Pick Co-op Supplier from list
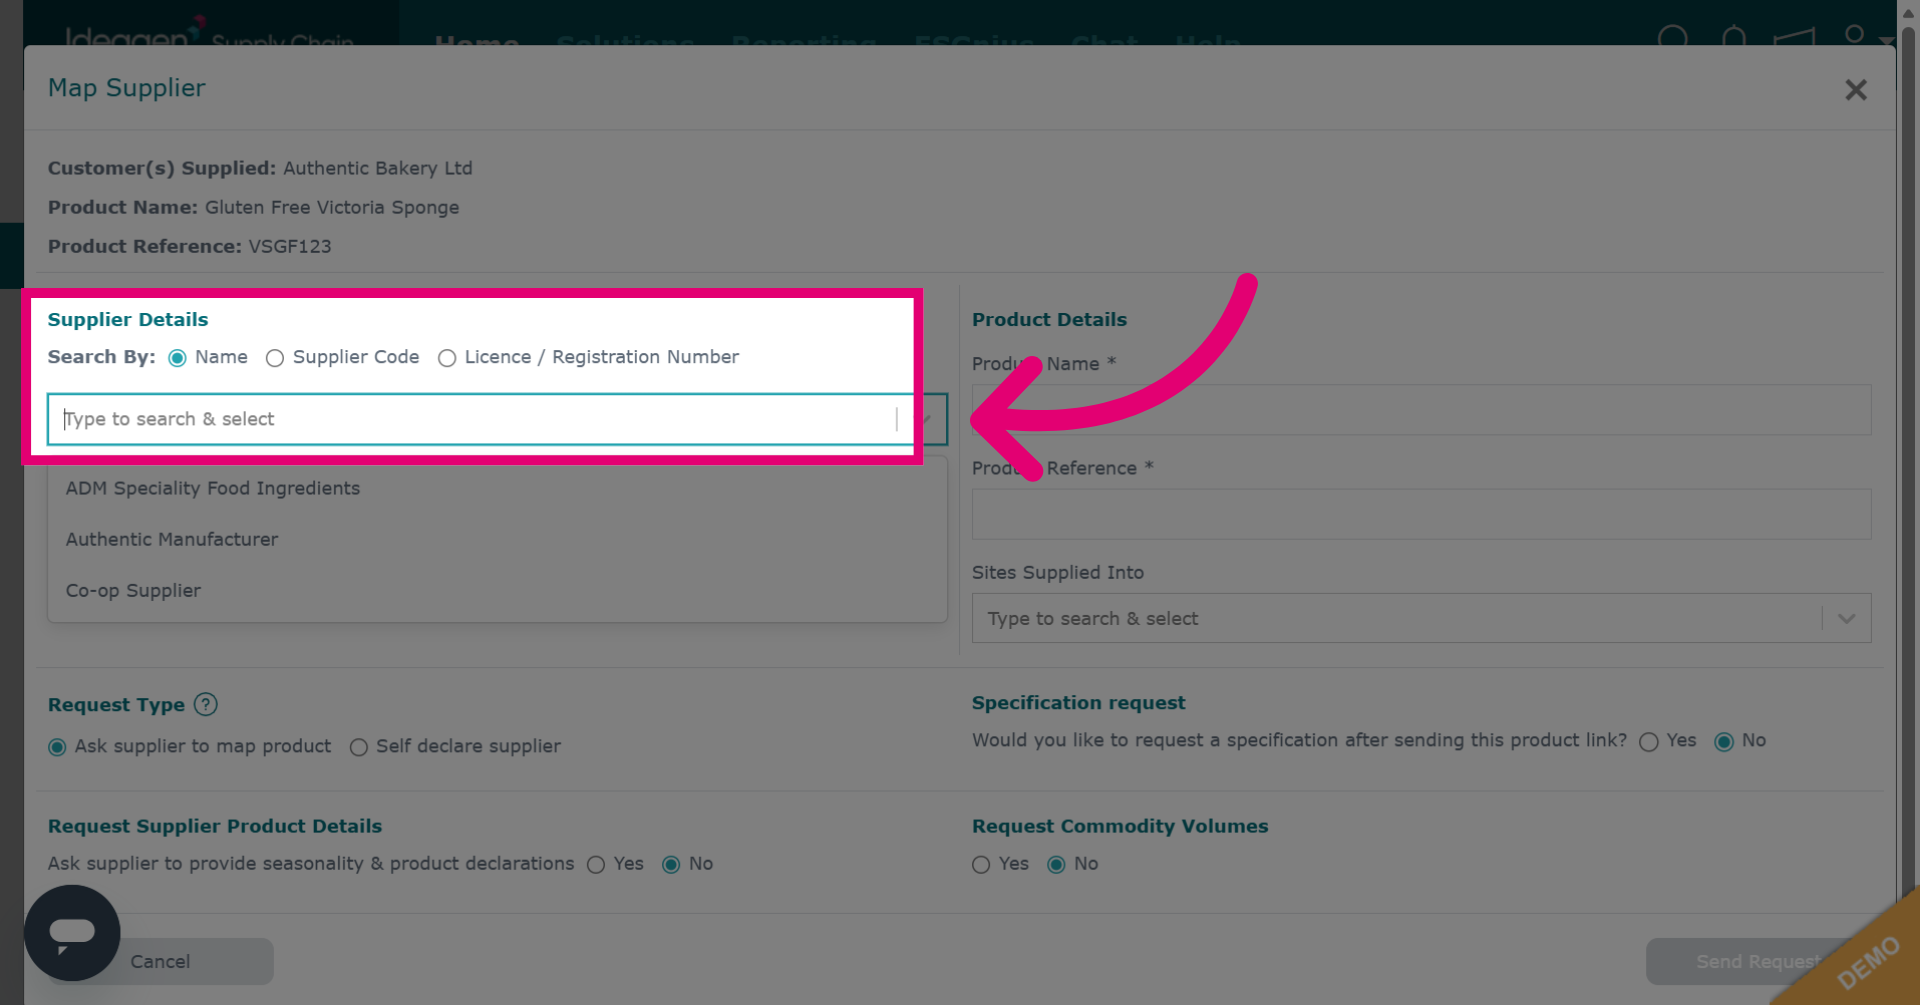 coord(497,591)
